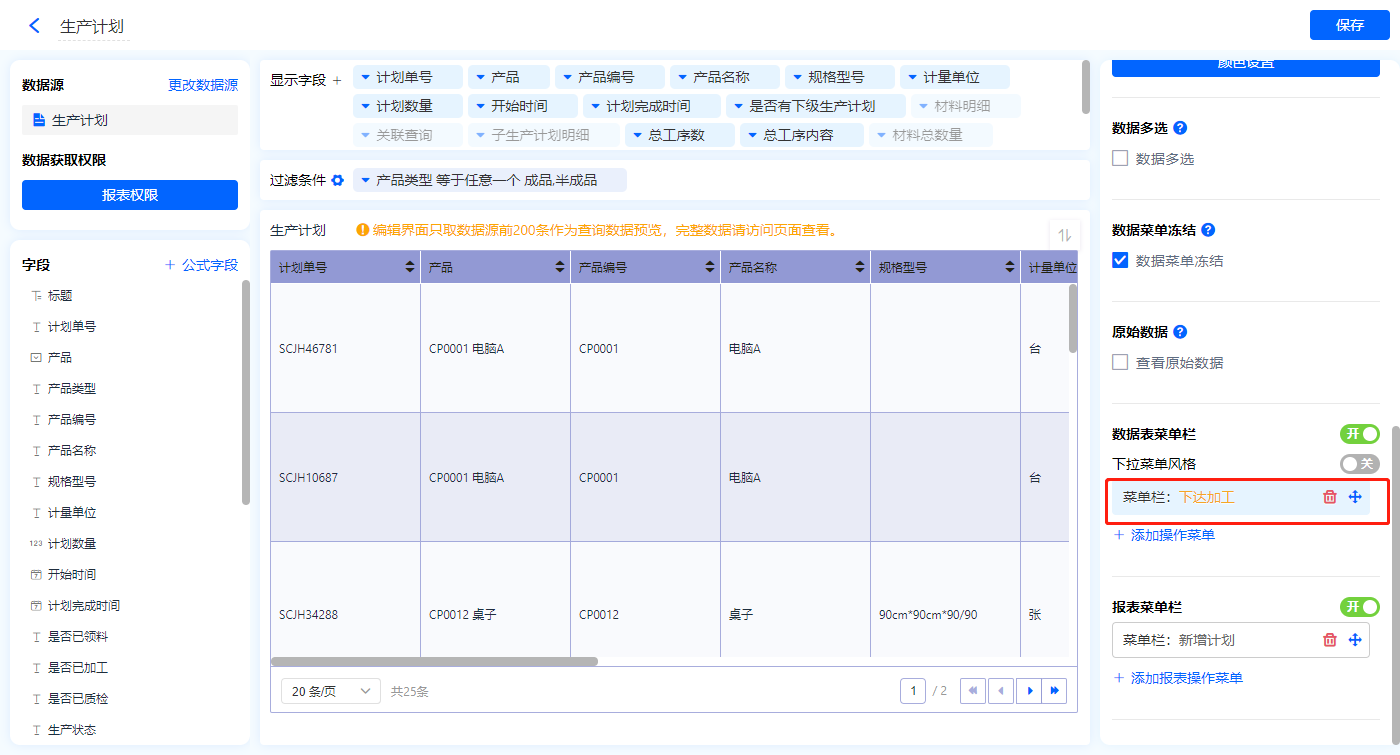1400x755 pixels.
Task: Click the help icon beside 数据多选
Action: tap(1180, 128)
